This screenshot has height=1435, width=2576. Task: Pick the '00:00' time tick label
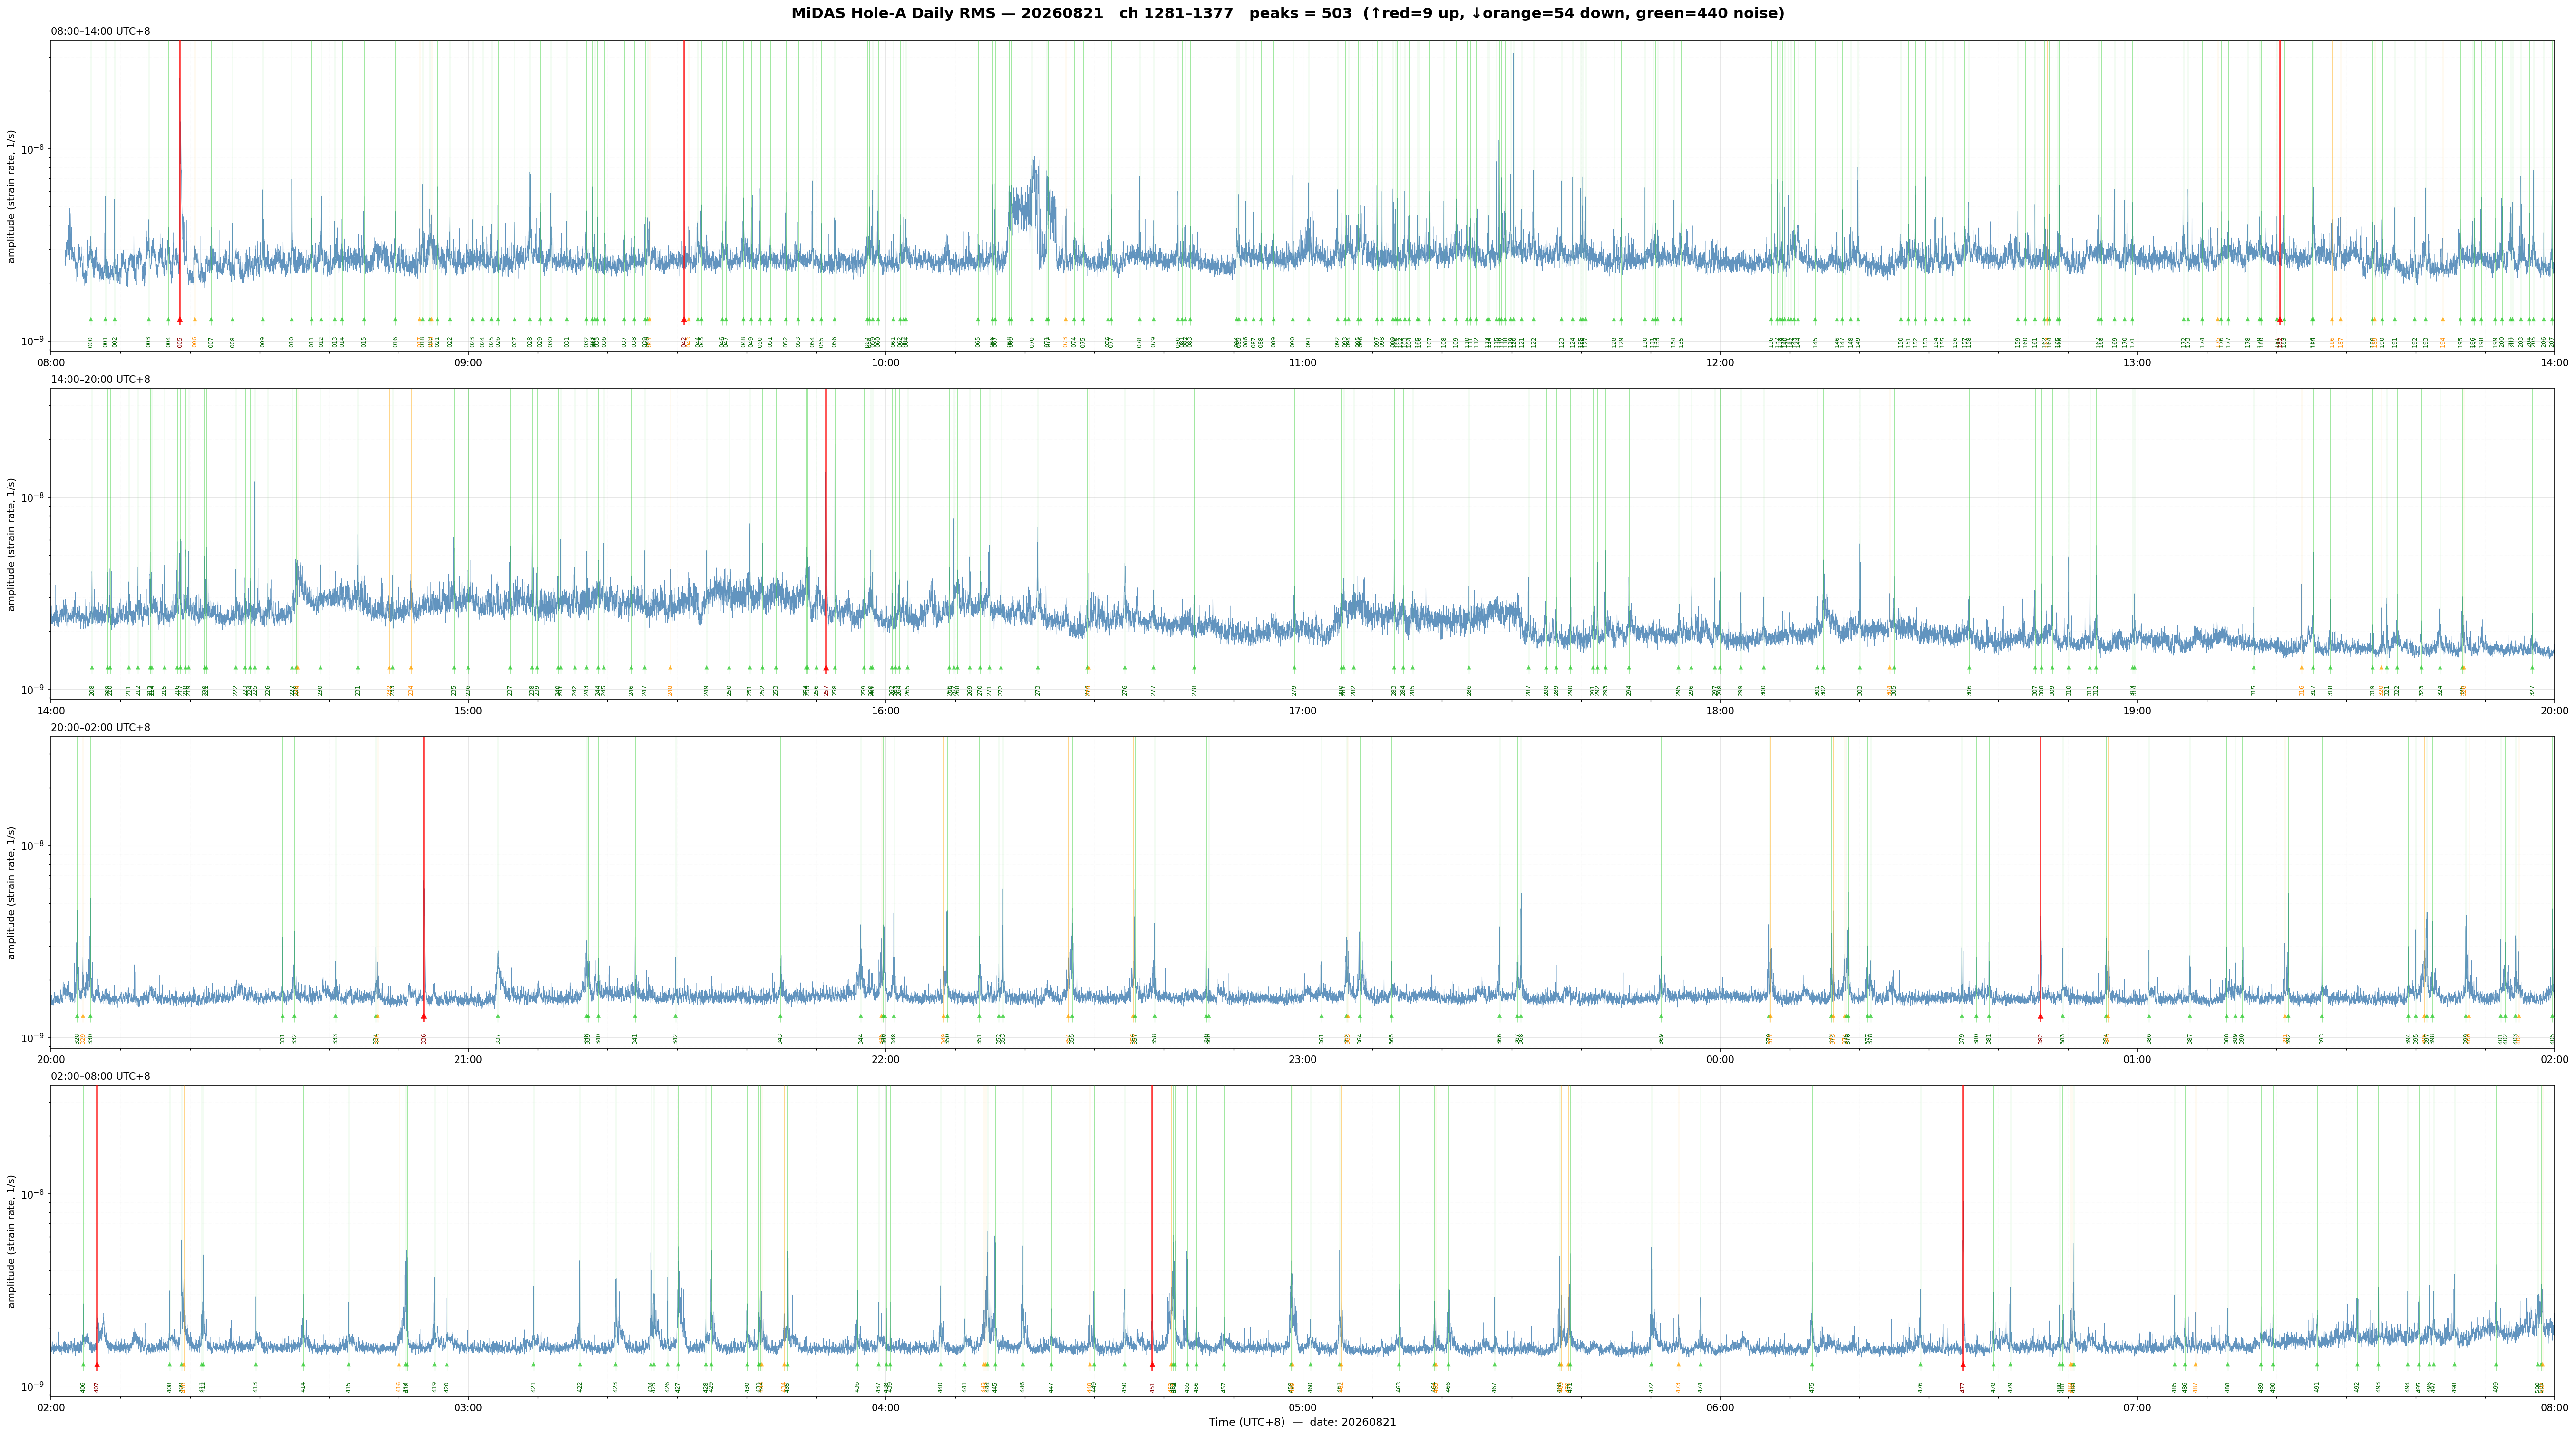pyautogui.click(x=1720, y=1059)
